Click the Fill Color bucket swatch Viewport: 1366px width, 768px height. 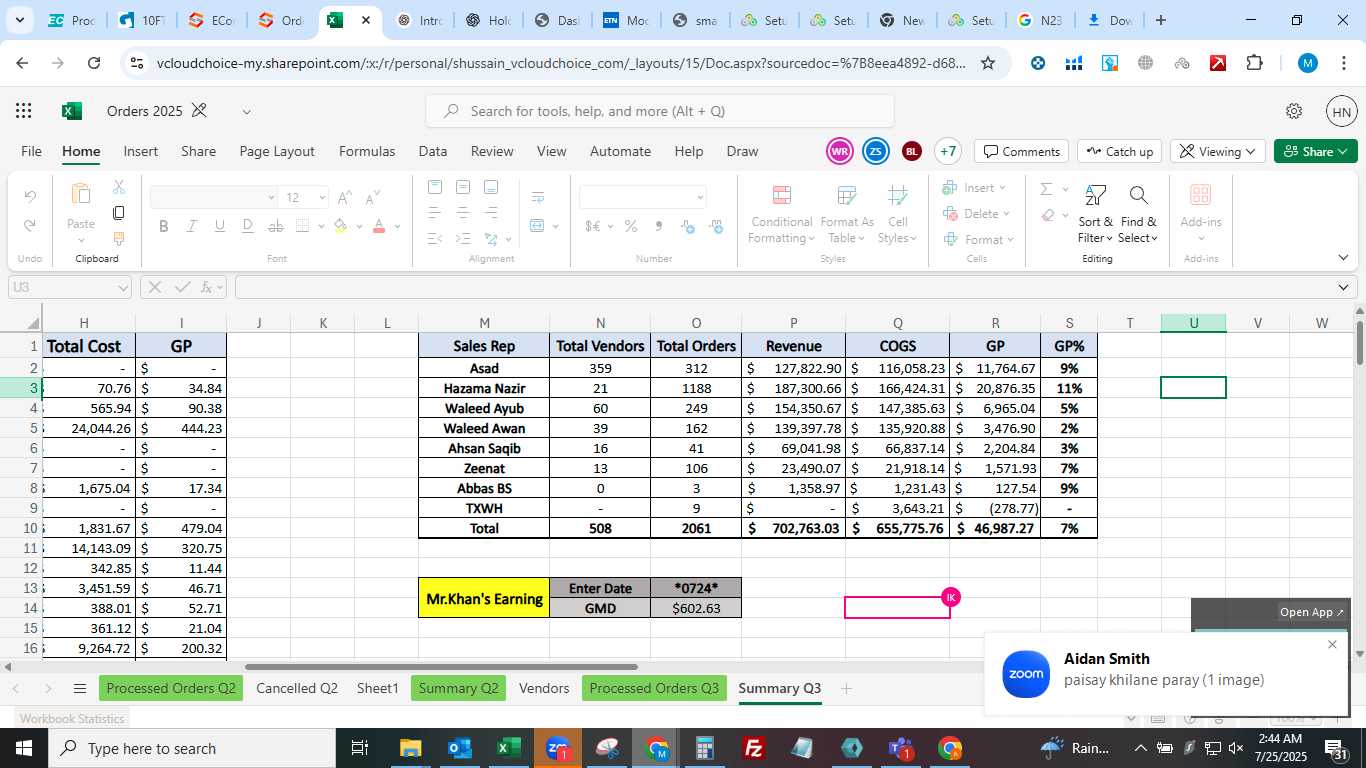click(340, 226)
